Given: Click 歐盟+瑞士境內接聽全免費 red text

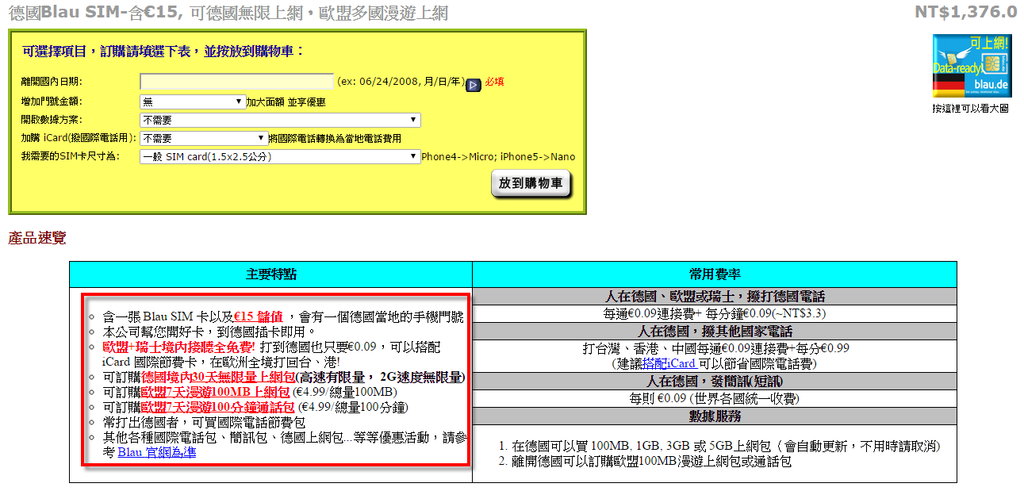Looking at the screenshot, I should tap(179, 347).
